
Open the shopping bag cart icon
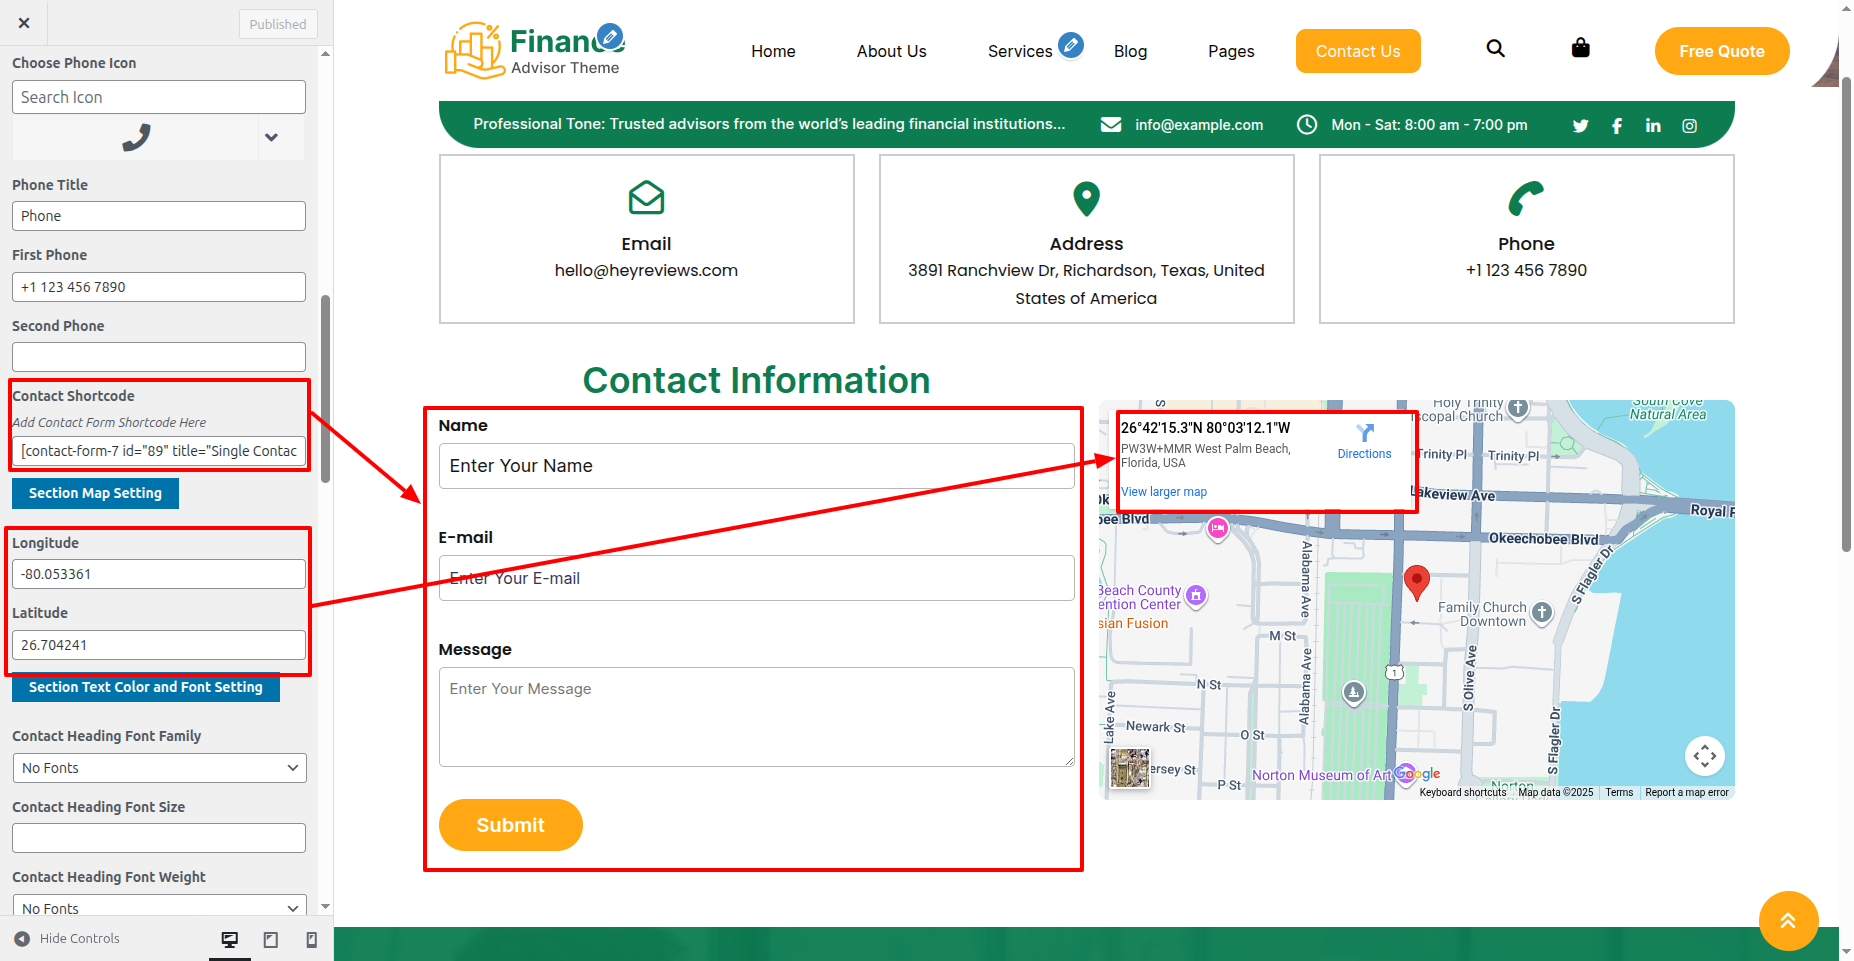point(1580,48)
